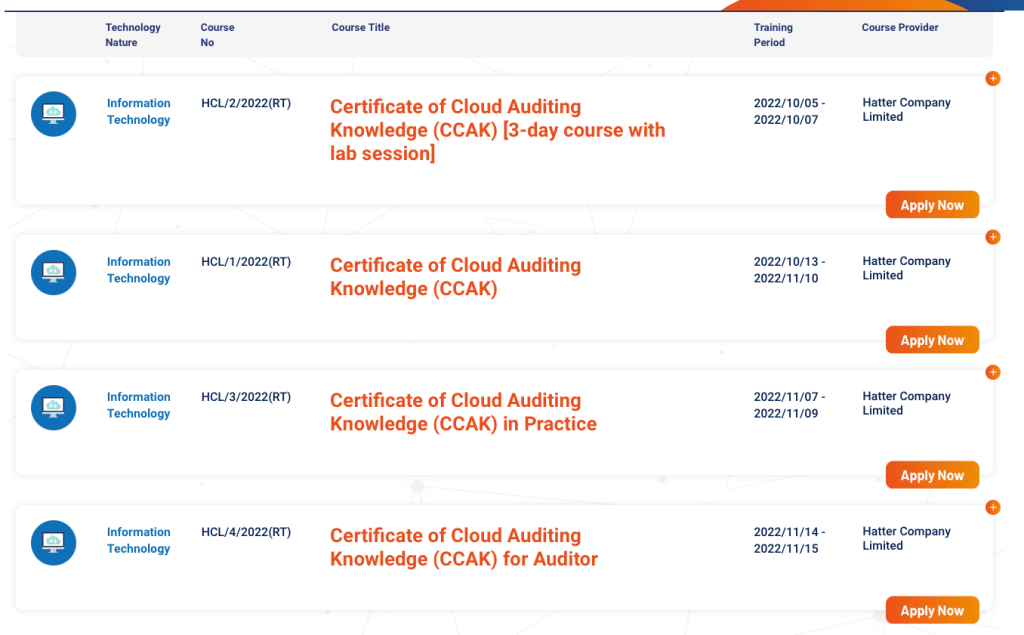
Task: Click the Course Provider column header
Action: (x=900, y=28)
